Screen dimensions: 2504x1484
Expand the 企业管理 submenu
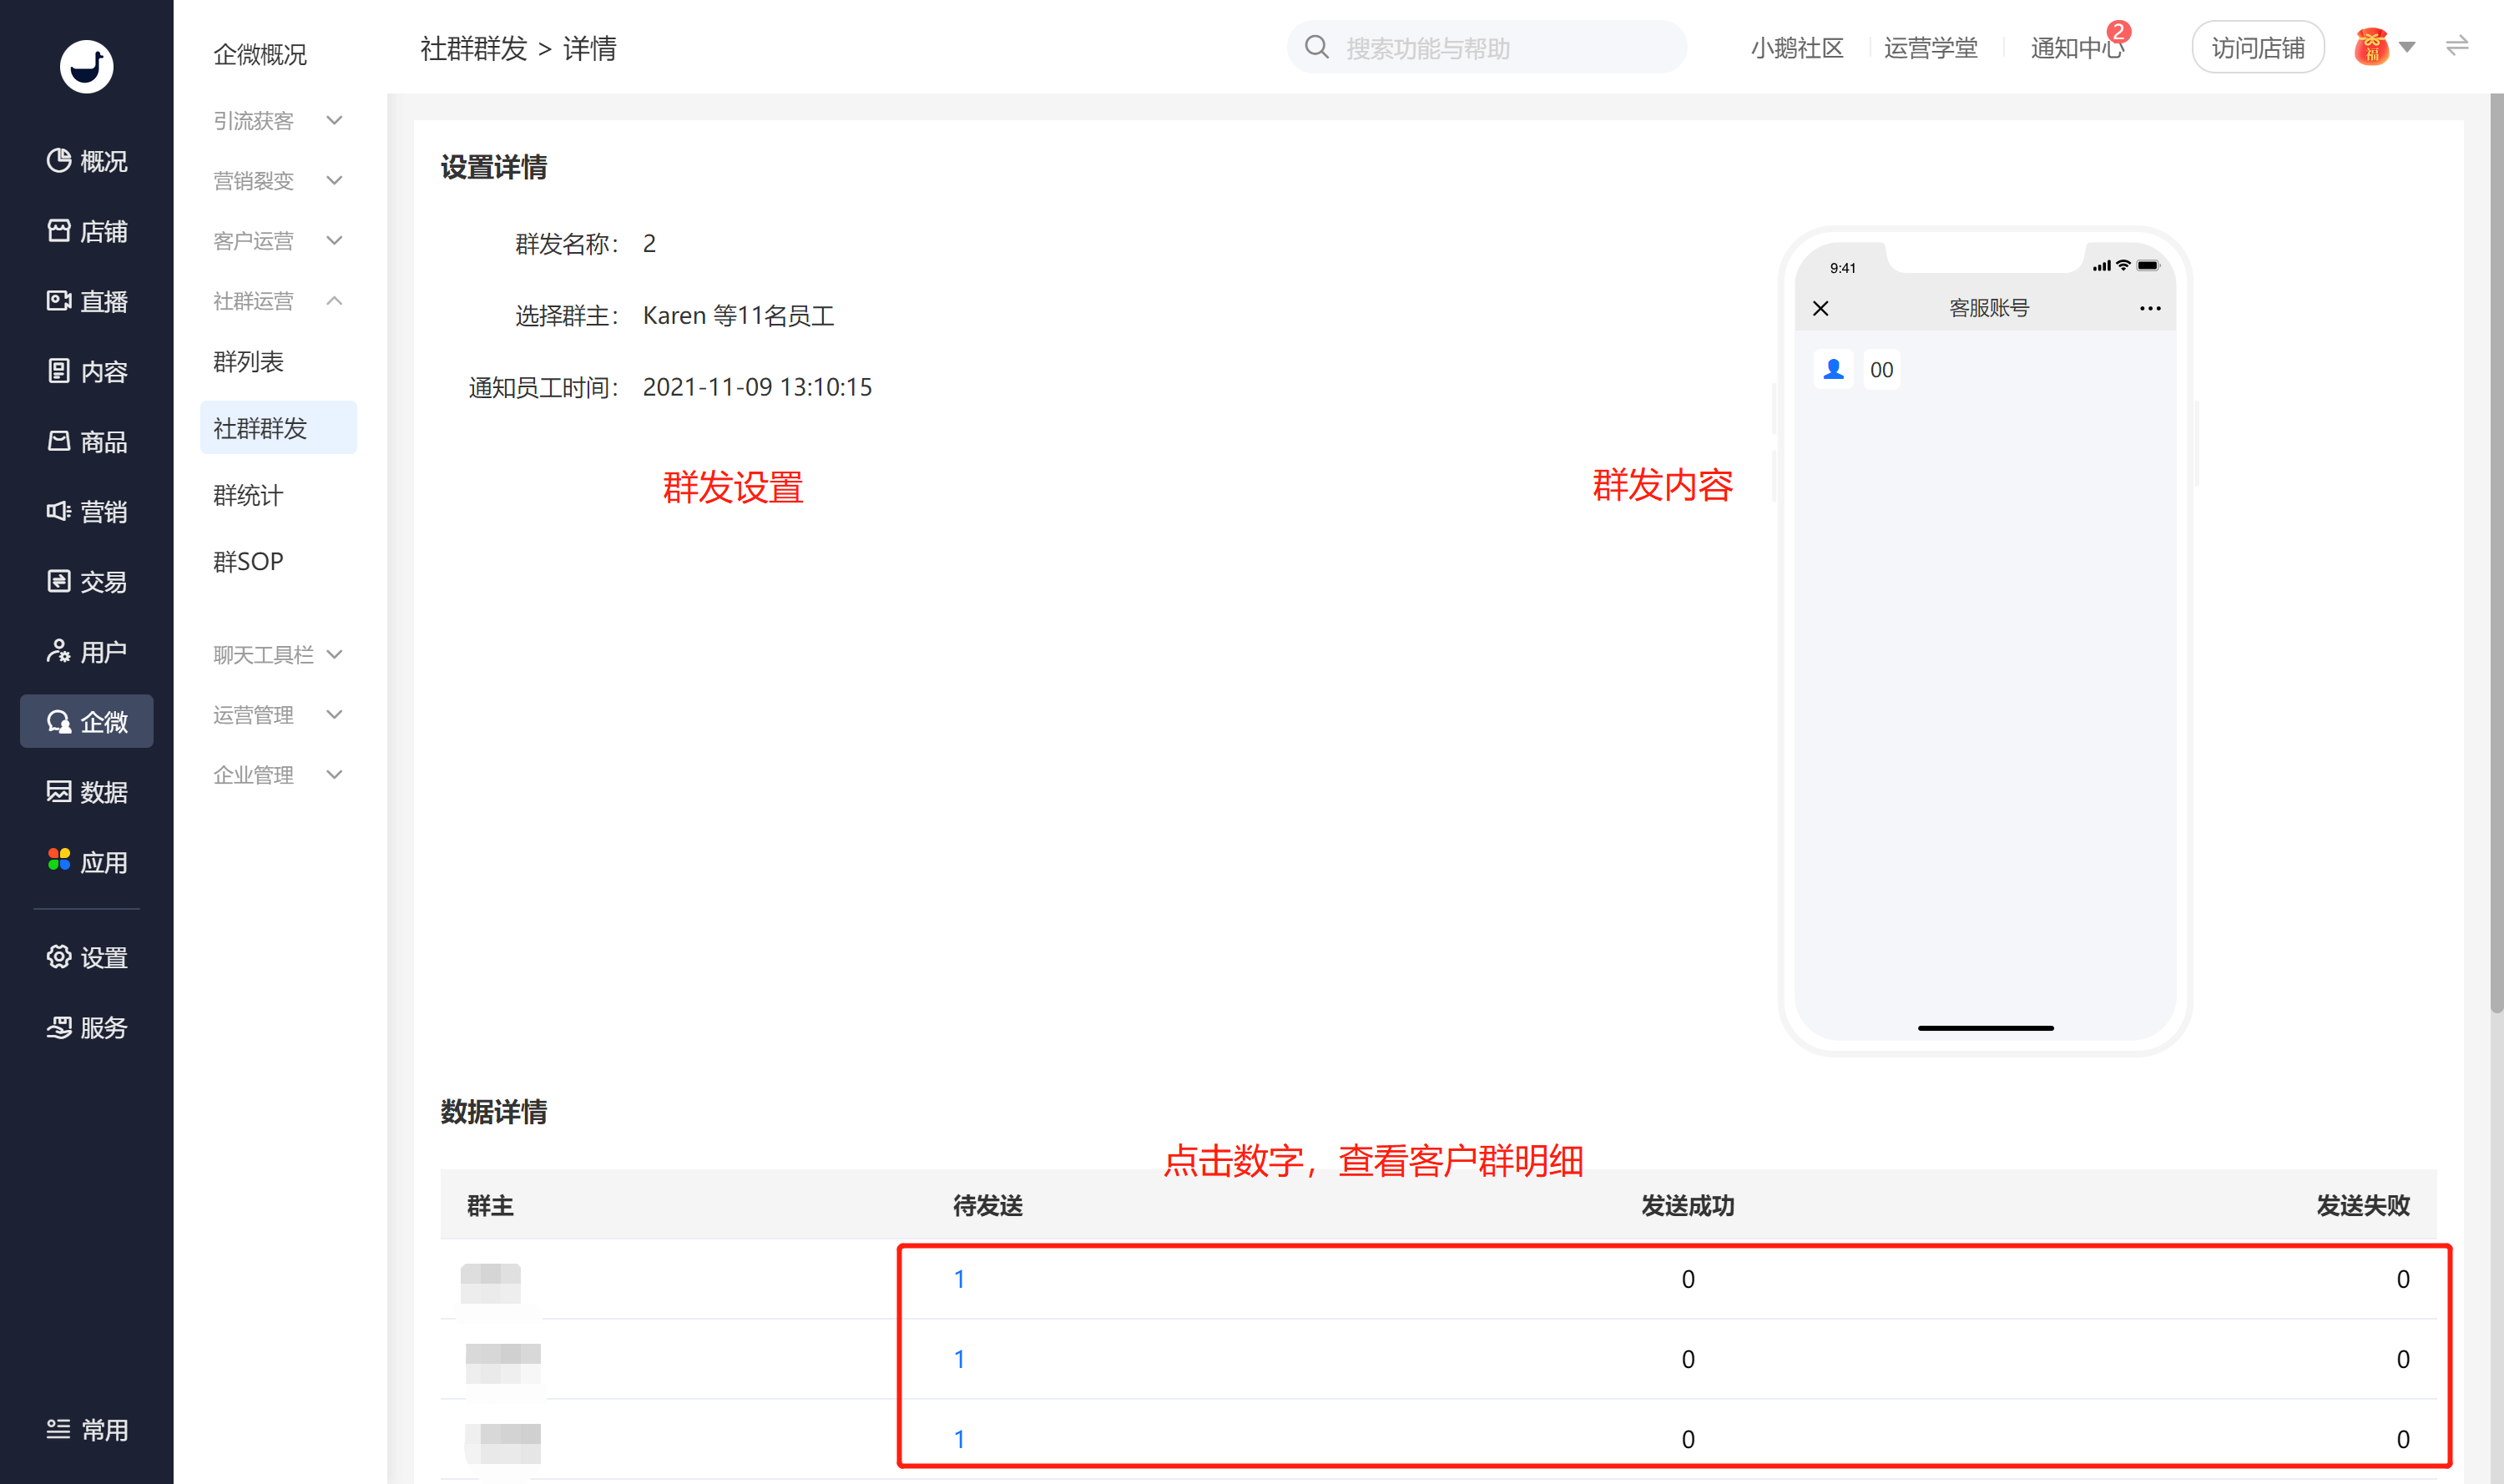coord(278,774)
